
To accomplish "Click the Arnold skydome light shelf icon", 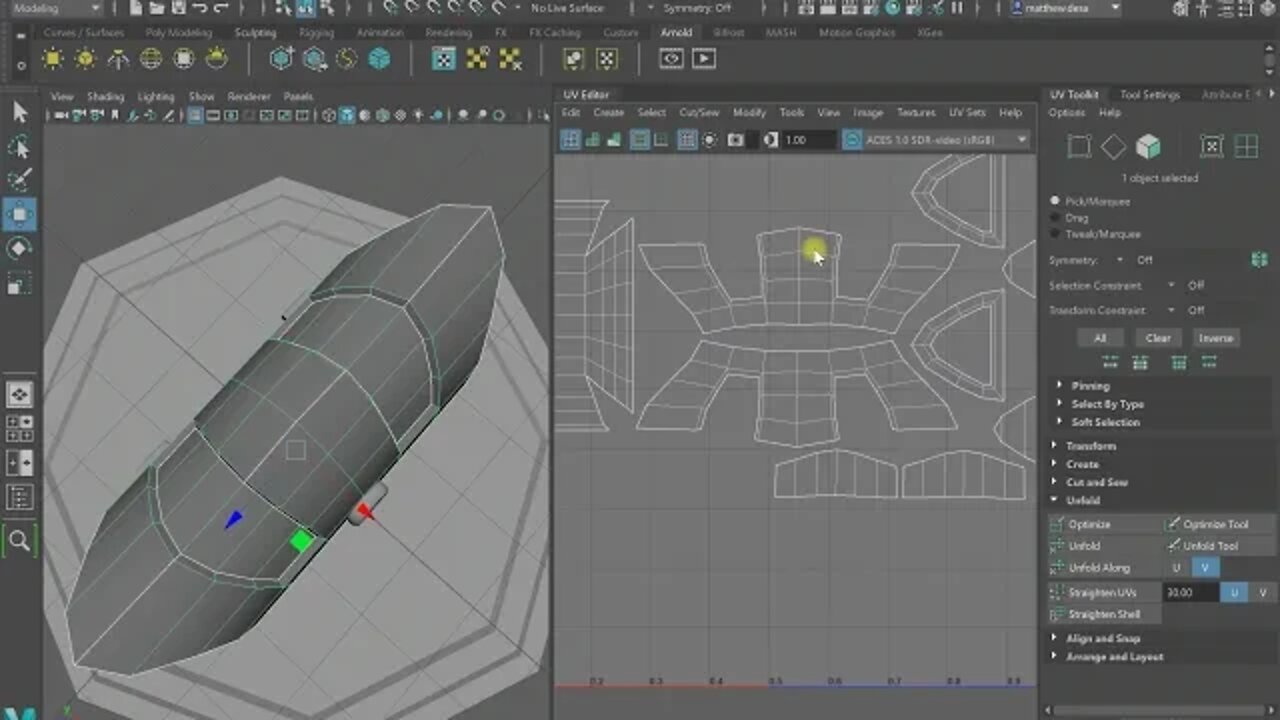I will coord(151,59).
